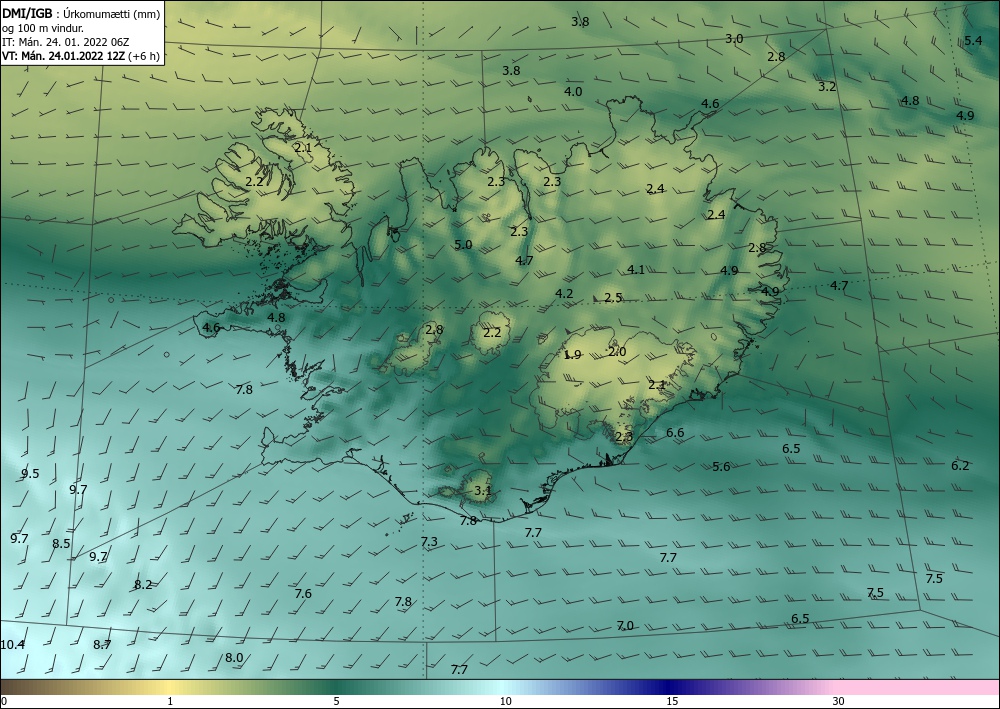The height and width of the screenshot is (709, 1000).
Task: Click the 10.4 precipitable water value
Action: (12, 645)
